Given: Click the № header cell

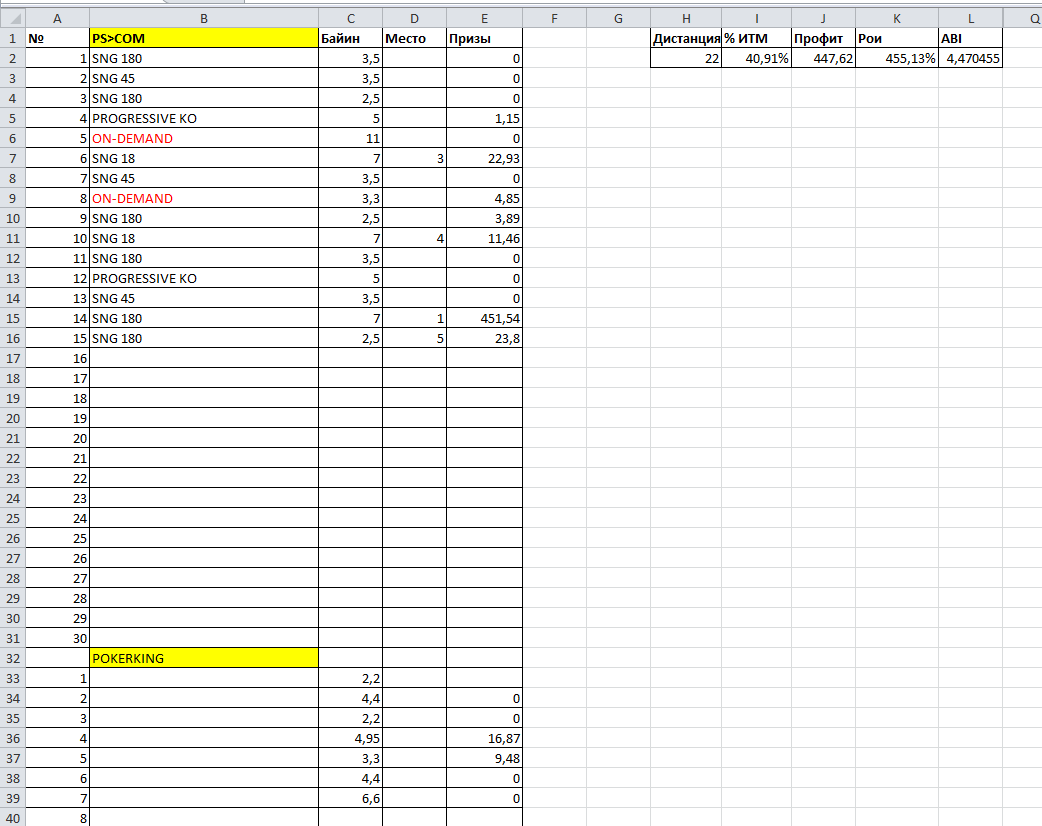Looking at the screenshot, I should (x=57, y=38).
